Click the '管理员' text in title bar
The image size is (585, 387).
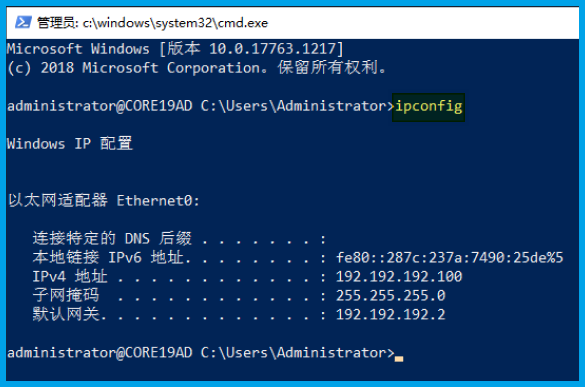point(56,23)
